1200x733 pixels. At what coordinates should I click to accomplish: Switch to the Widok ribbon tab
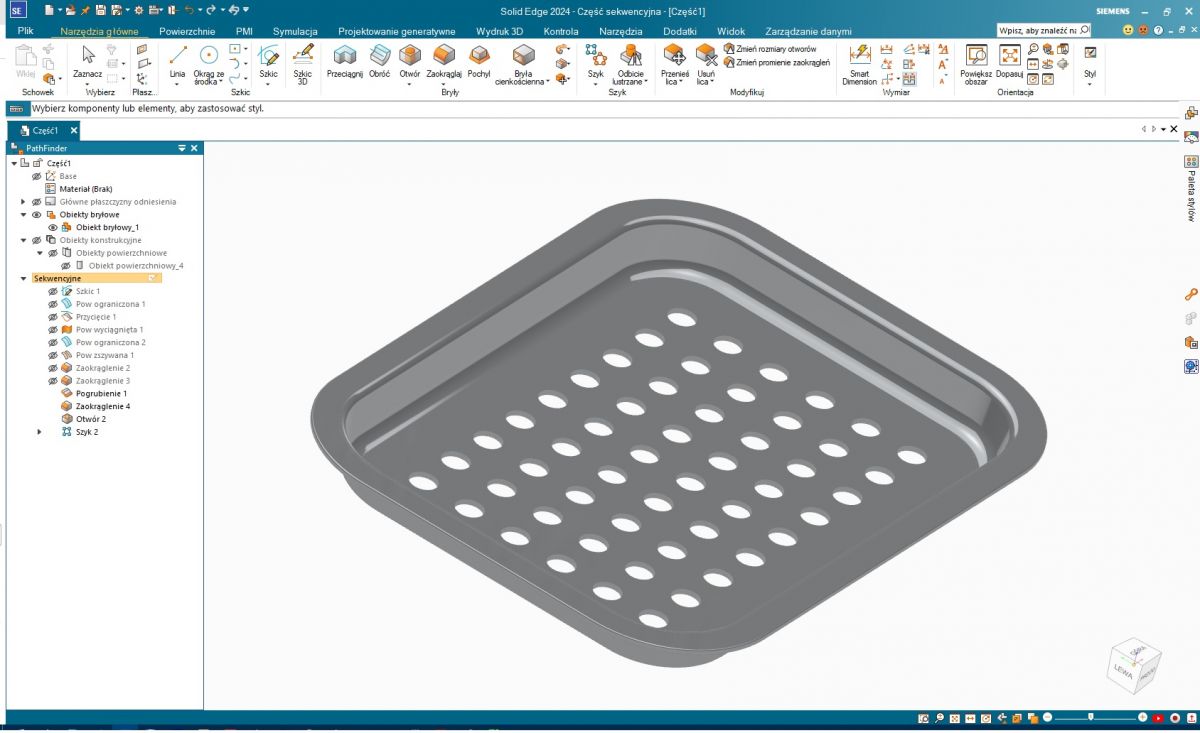[x=731, y=31]
